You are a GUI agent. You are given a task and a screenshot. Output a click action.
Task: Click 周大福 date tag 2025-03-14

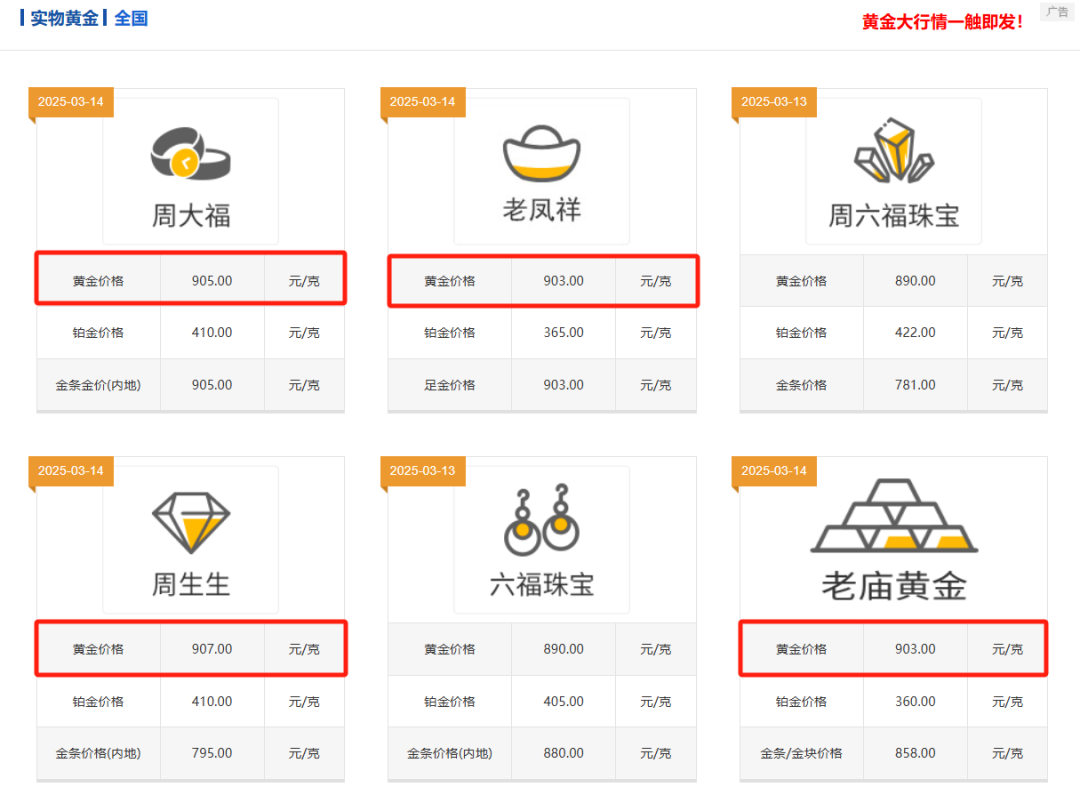pos(70,102)
